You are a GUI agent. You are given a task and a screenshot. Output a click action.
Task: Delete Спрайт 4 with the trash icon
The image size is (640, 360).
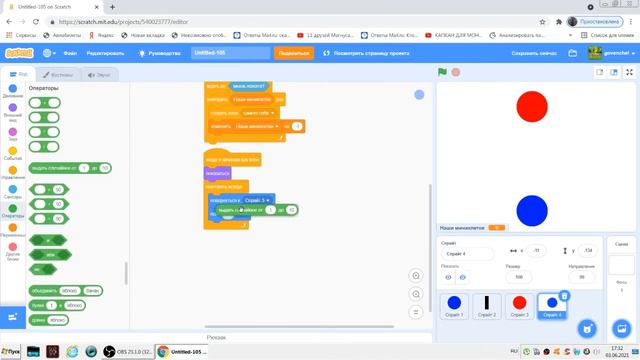[564, 296]
